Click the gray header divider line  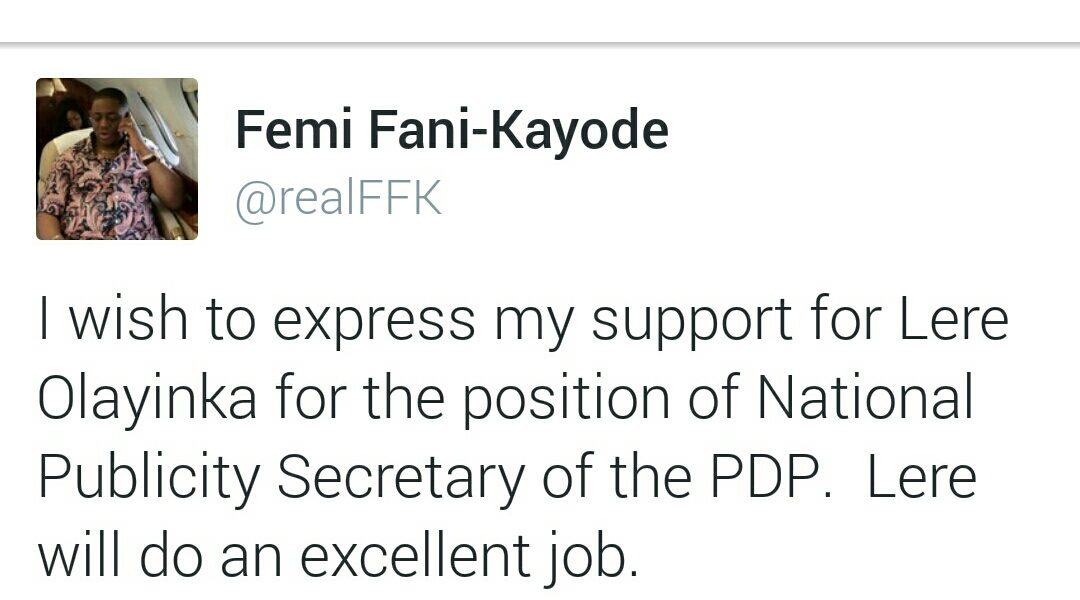[540, 45]
